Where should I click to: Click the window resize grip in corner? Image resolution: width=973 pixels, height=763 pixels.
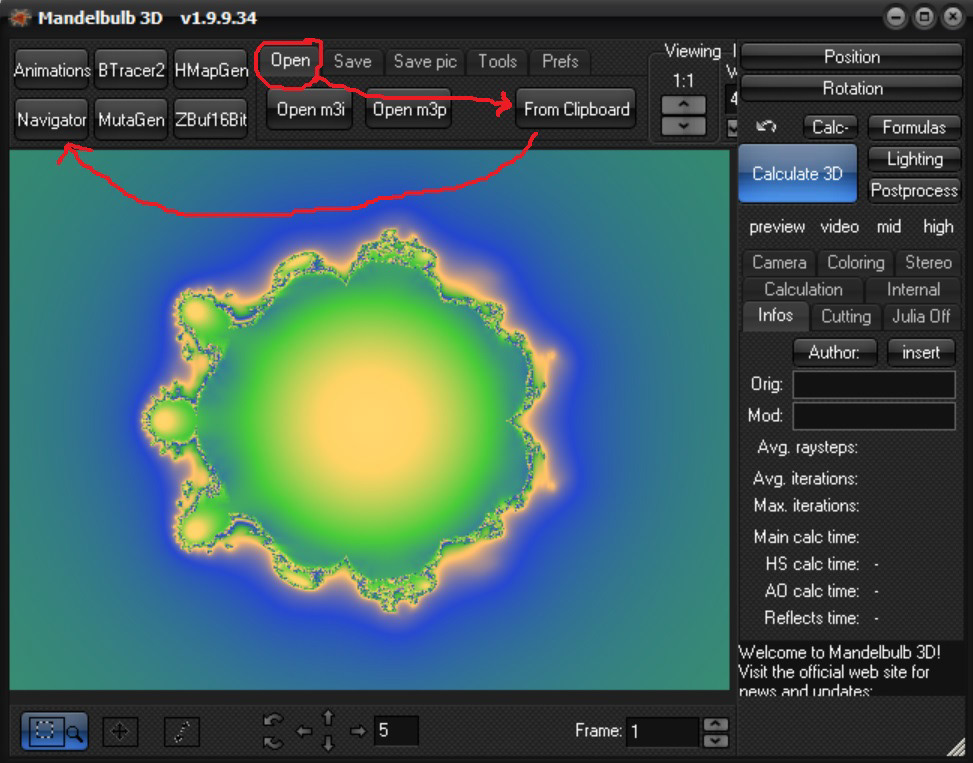pyautogui.click(x=957, y=749)
